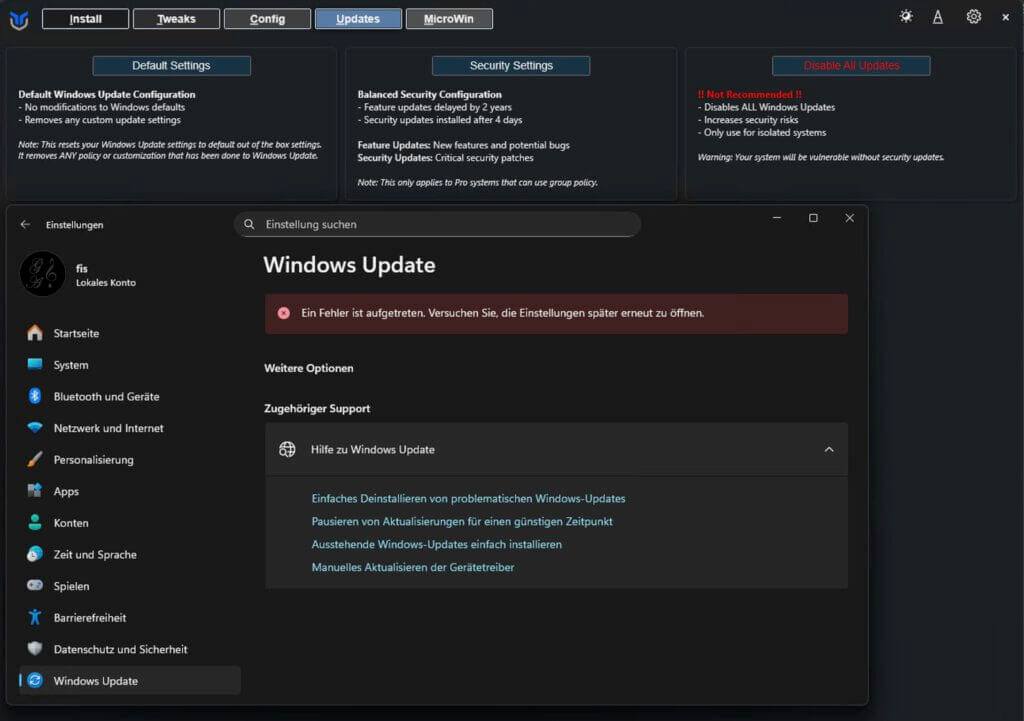The width and height of the screenshot is (1024, 721).
Task: Open Apps settings icon
Action: [x=35, y=490]
